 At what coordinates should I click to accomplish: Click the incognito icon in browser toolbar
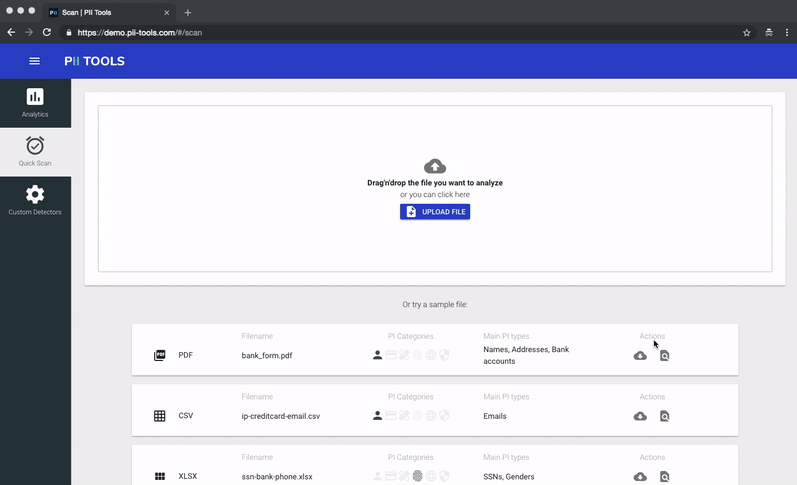click(x=769, y=33)
